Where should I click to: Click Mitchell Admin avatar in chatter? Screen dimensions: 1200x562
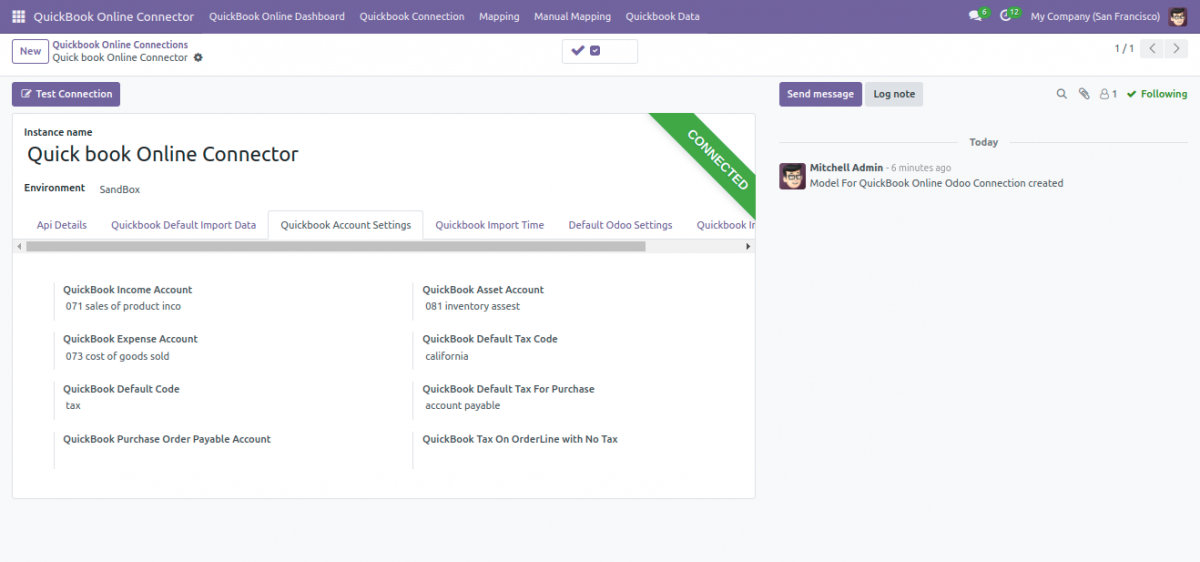[792, 177]
